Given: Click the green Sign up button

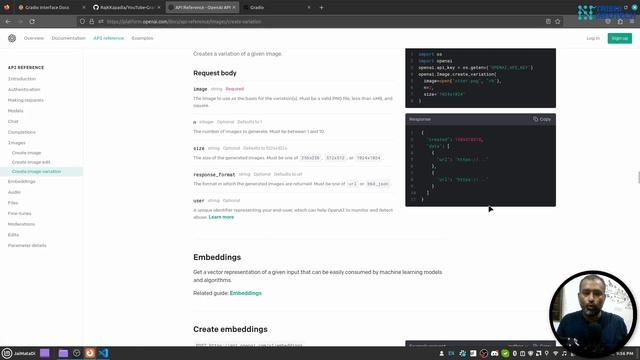Looking at the screenshot, I should point(620,38).
